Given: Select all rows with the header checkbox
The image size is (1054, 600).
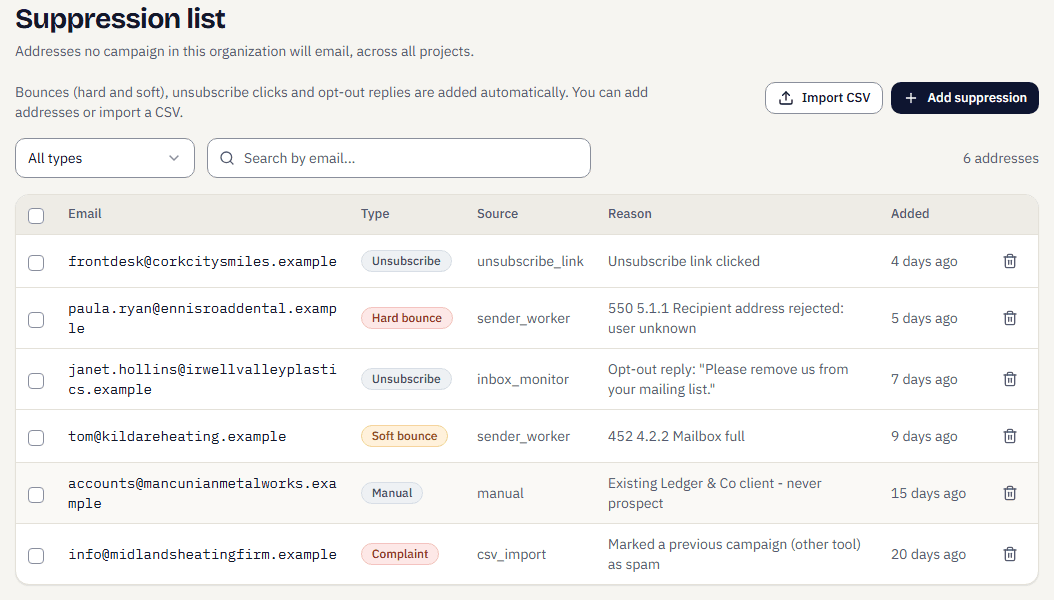Looking at the screenshot, I should (36, 216).
